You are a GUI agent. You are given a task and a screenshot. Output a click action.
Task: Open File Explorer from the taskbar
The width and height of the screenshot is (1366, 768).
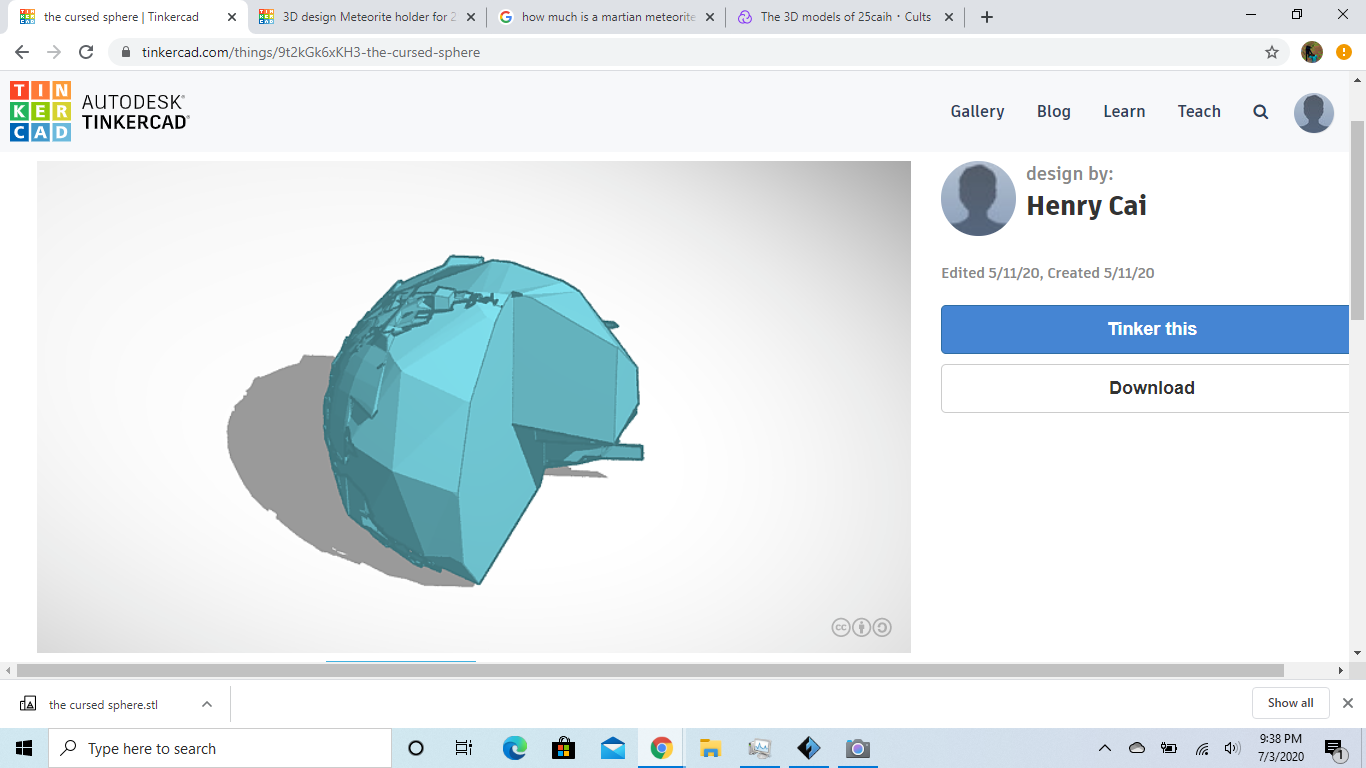coord(710,748)
